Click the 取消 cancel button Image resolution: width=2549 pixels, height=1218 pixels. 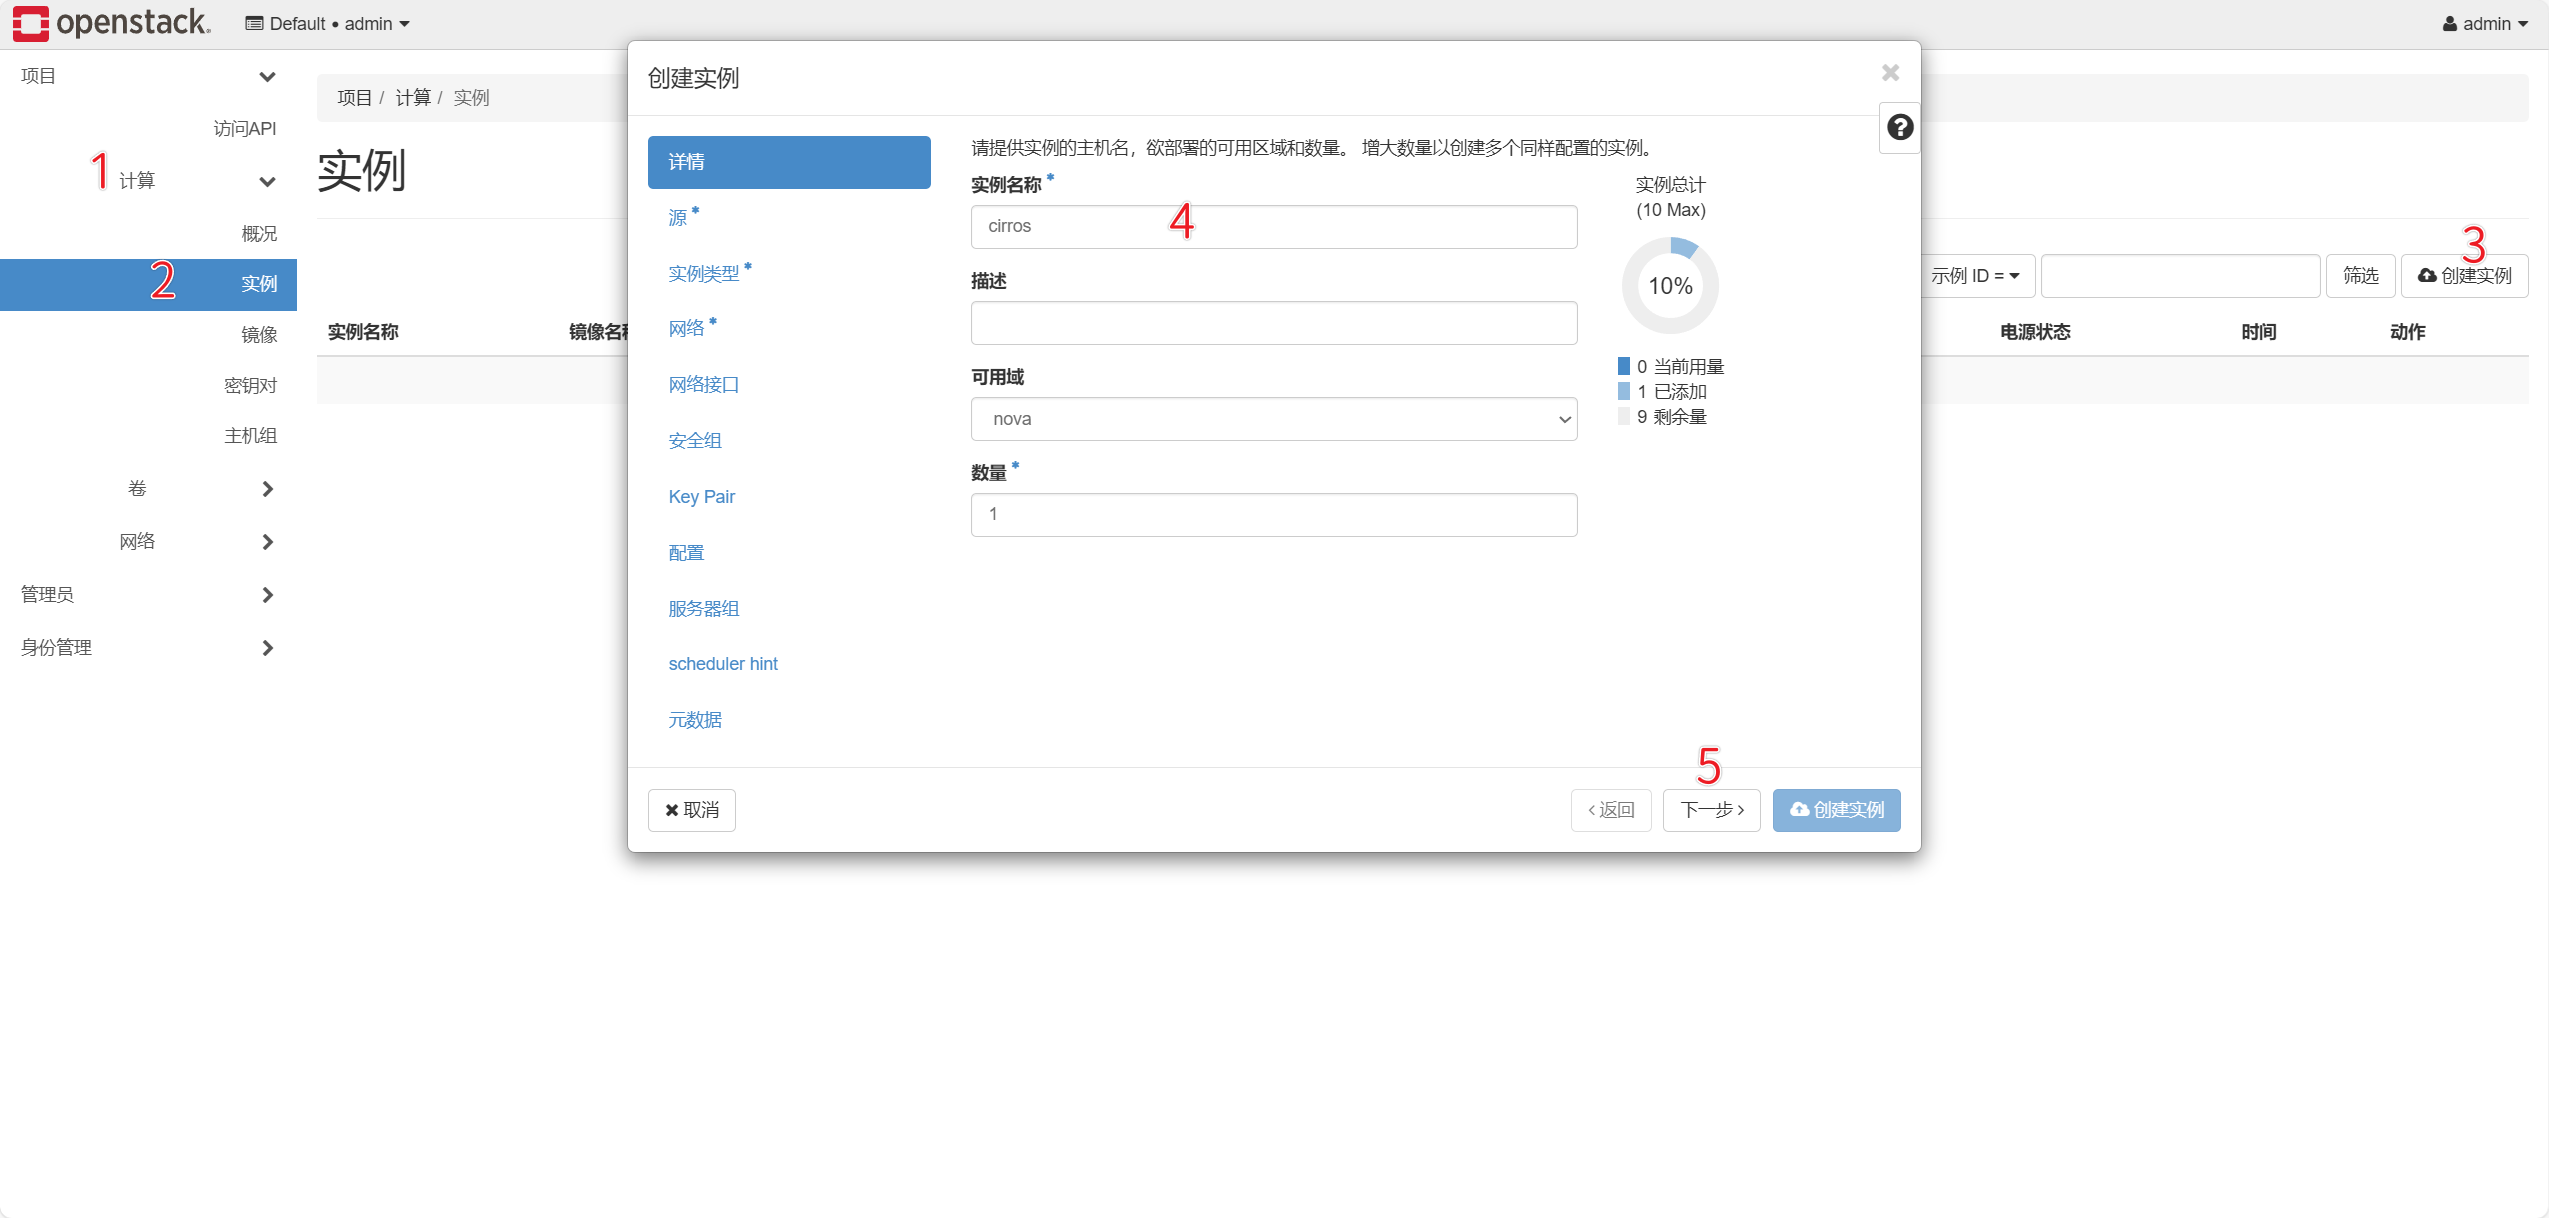pyautogui.click(x=691, y=810)
